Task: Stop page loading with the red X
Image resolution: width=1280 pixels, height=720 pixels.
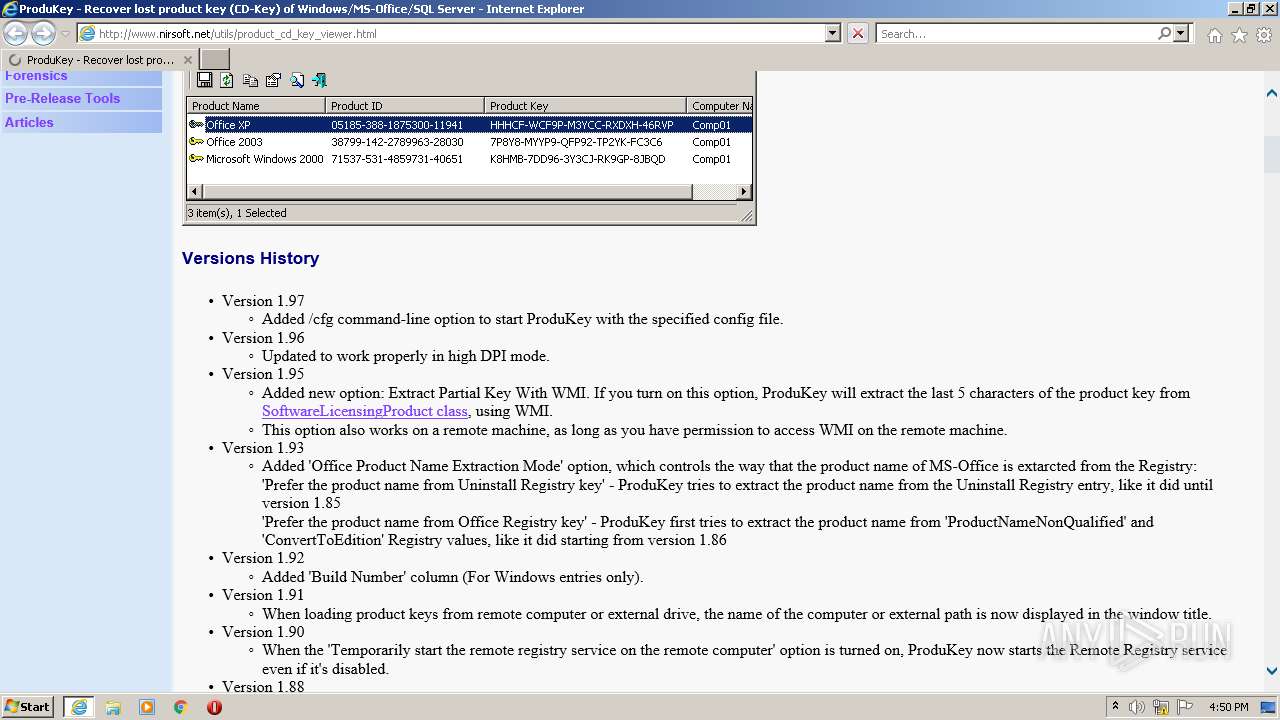Action: (x=858, y=33)
